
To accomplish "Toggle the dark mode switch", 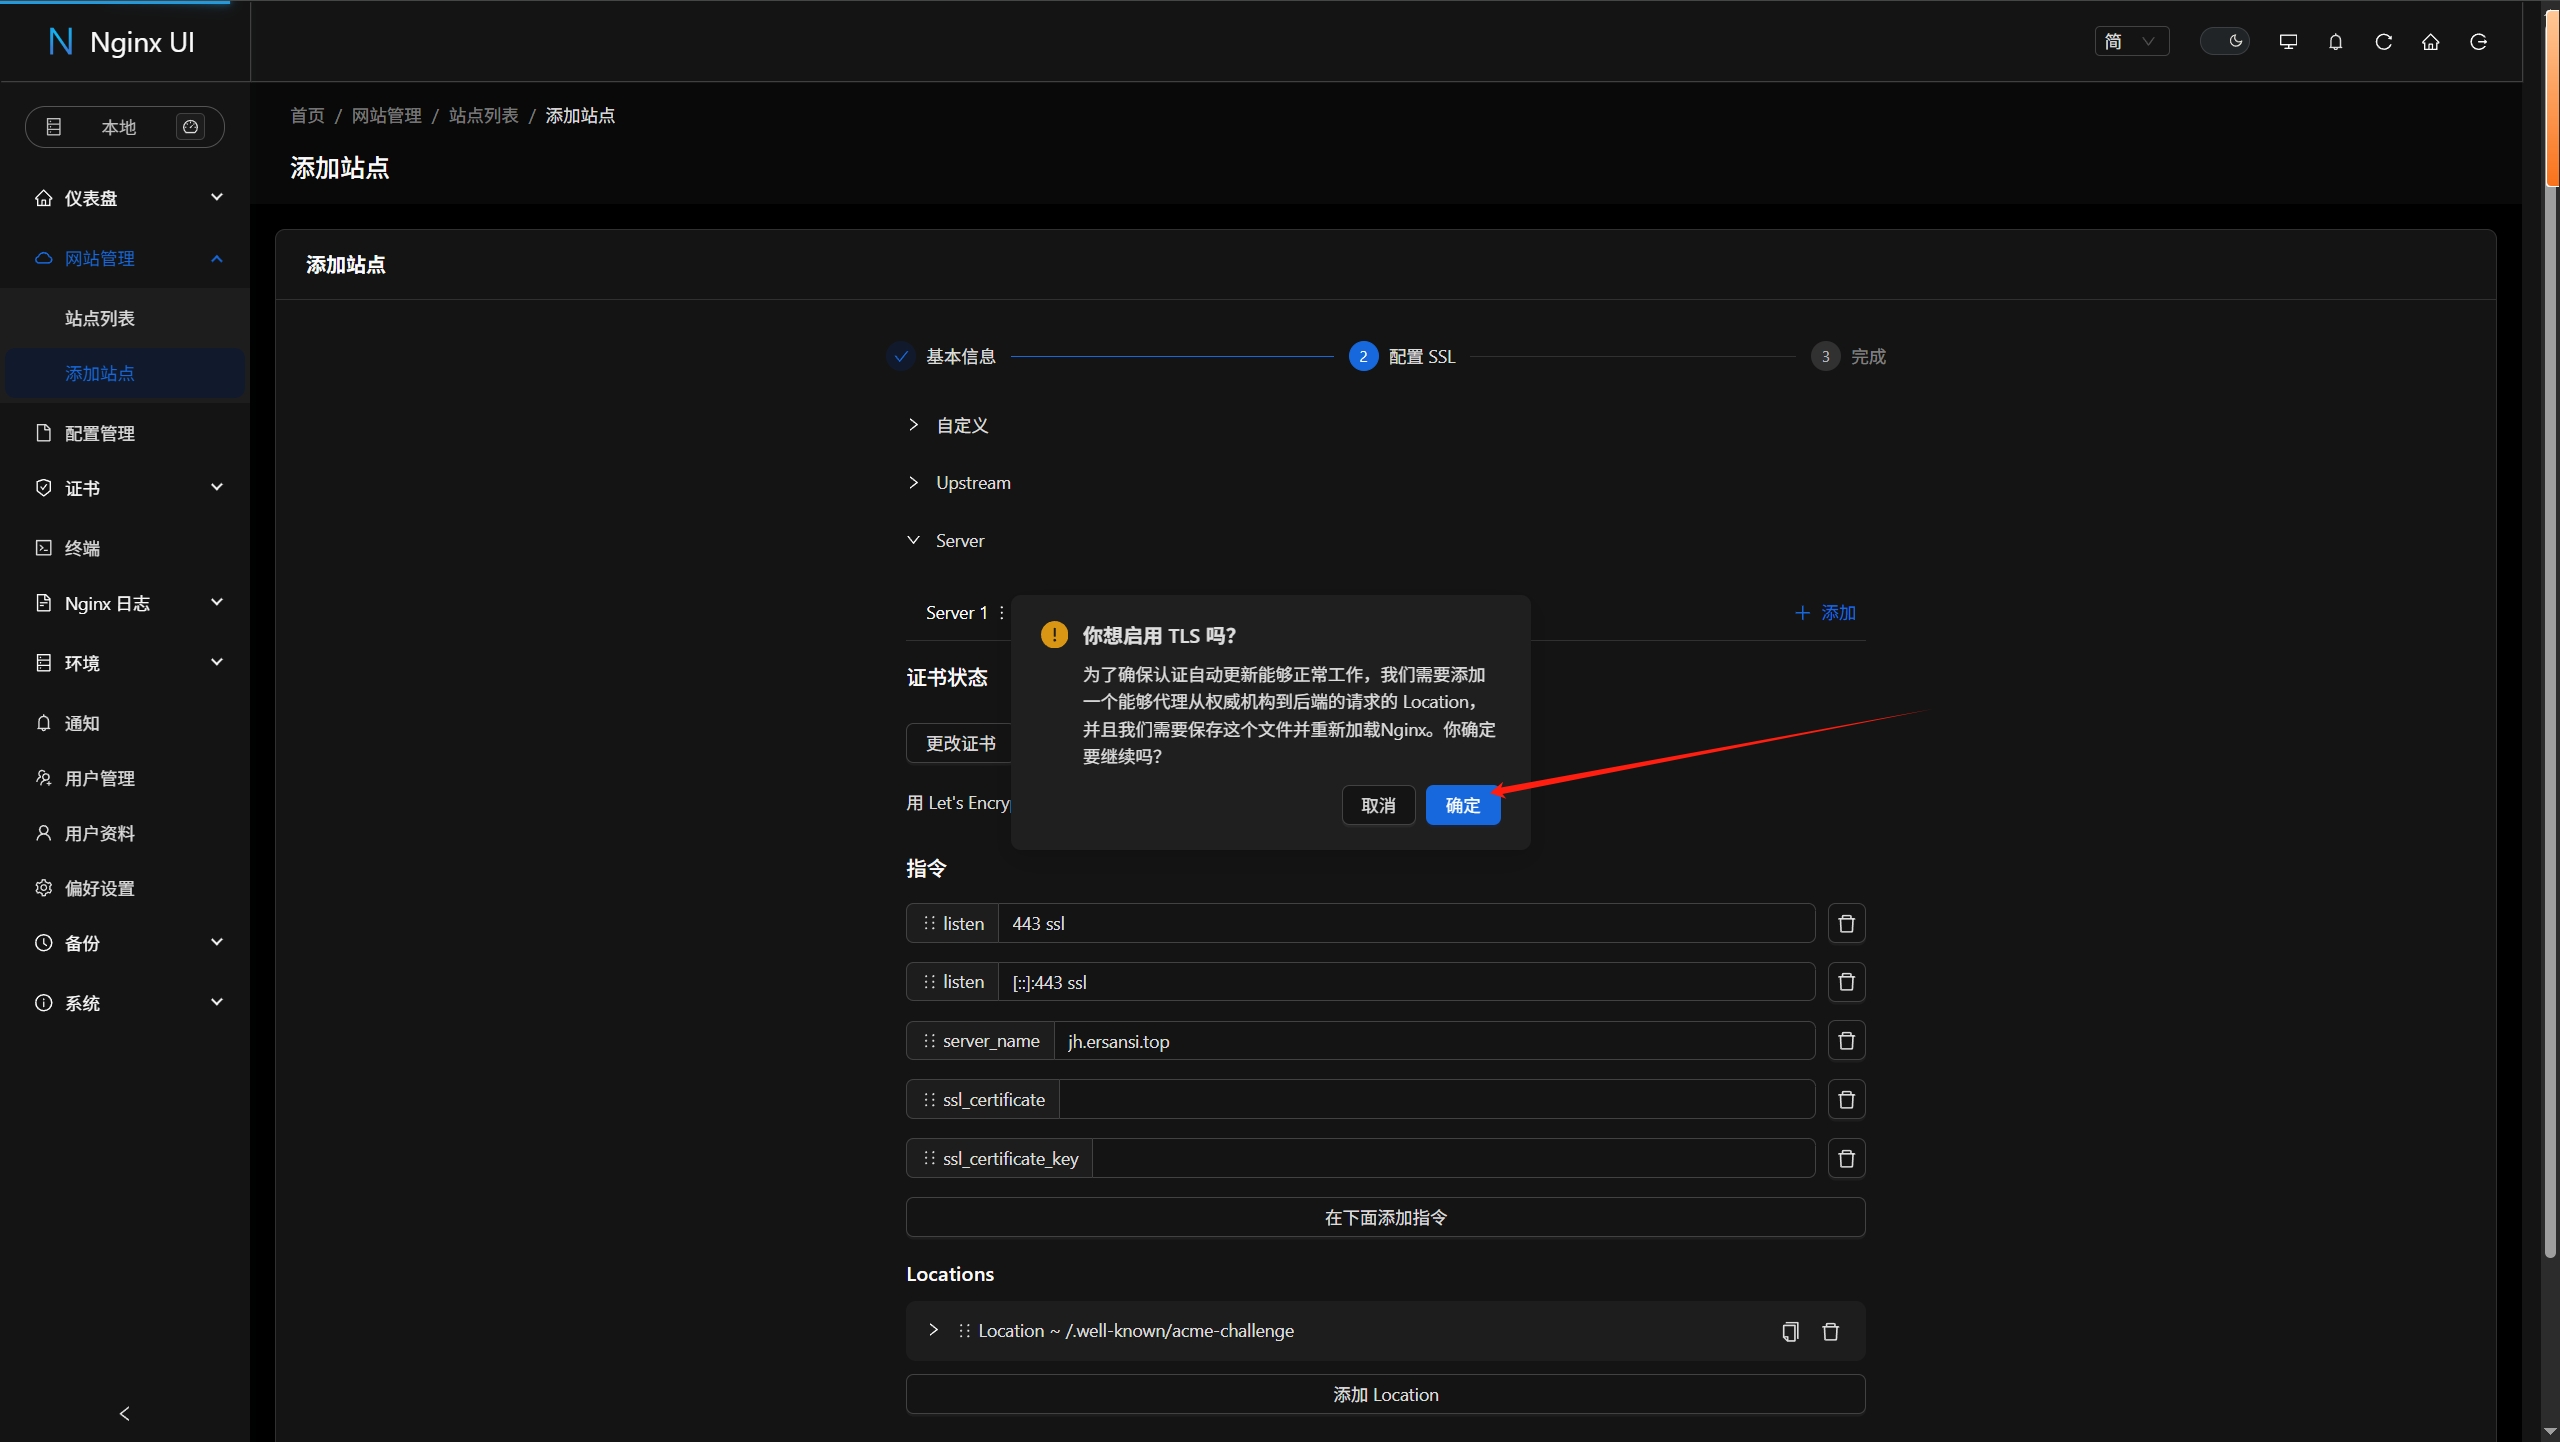I will tap(2224, 41).
